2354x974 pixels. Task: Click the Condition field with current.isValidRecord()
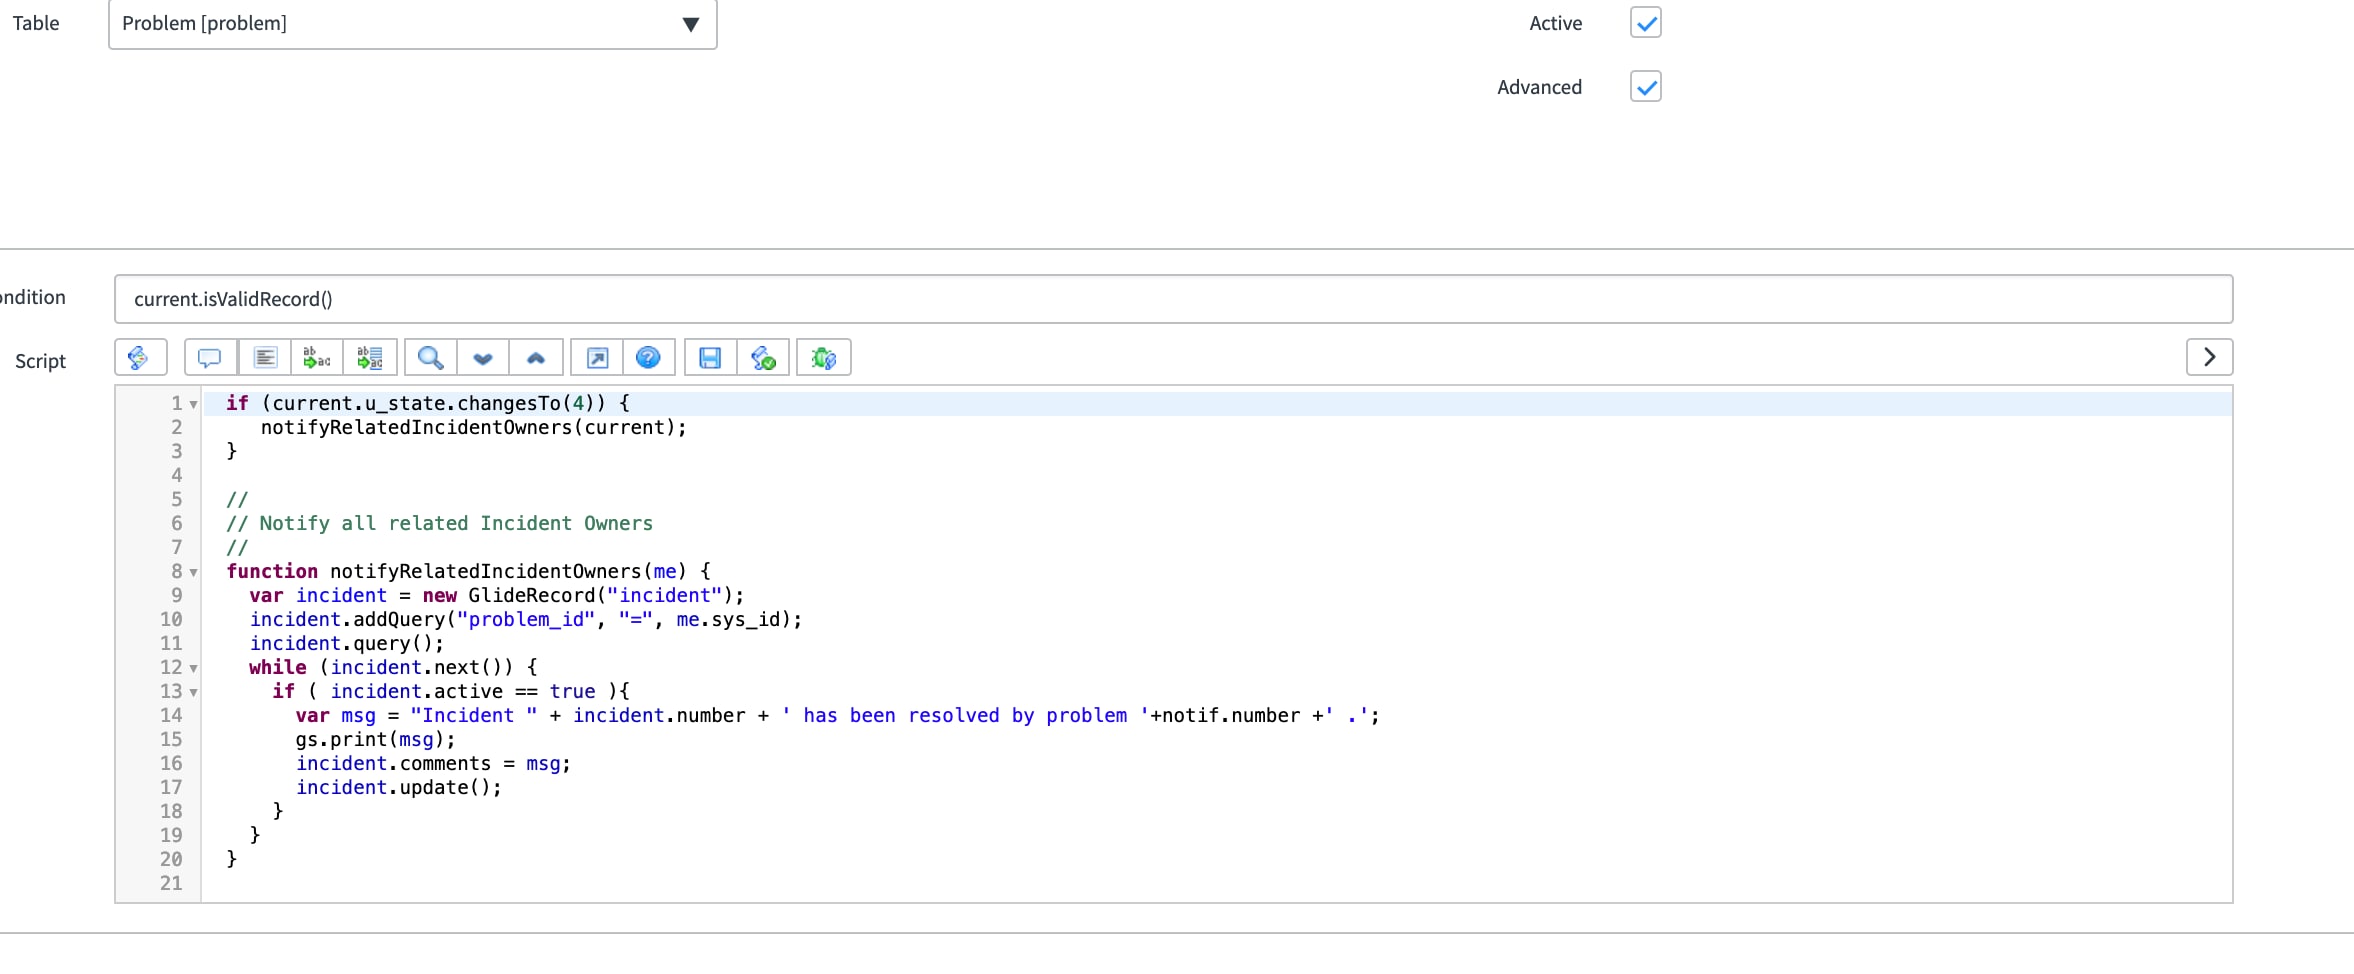coord(1173,299)
